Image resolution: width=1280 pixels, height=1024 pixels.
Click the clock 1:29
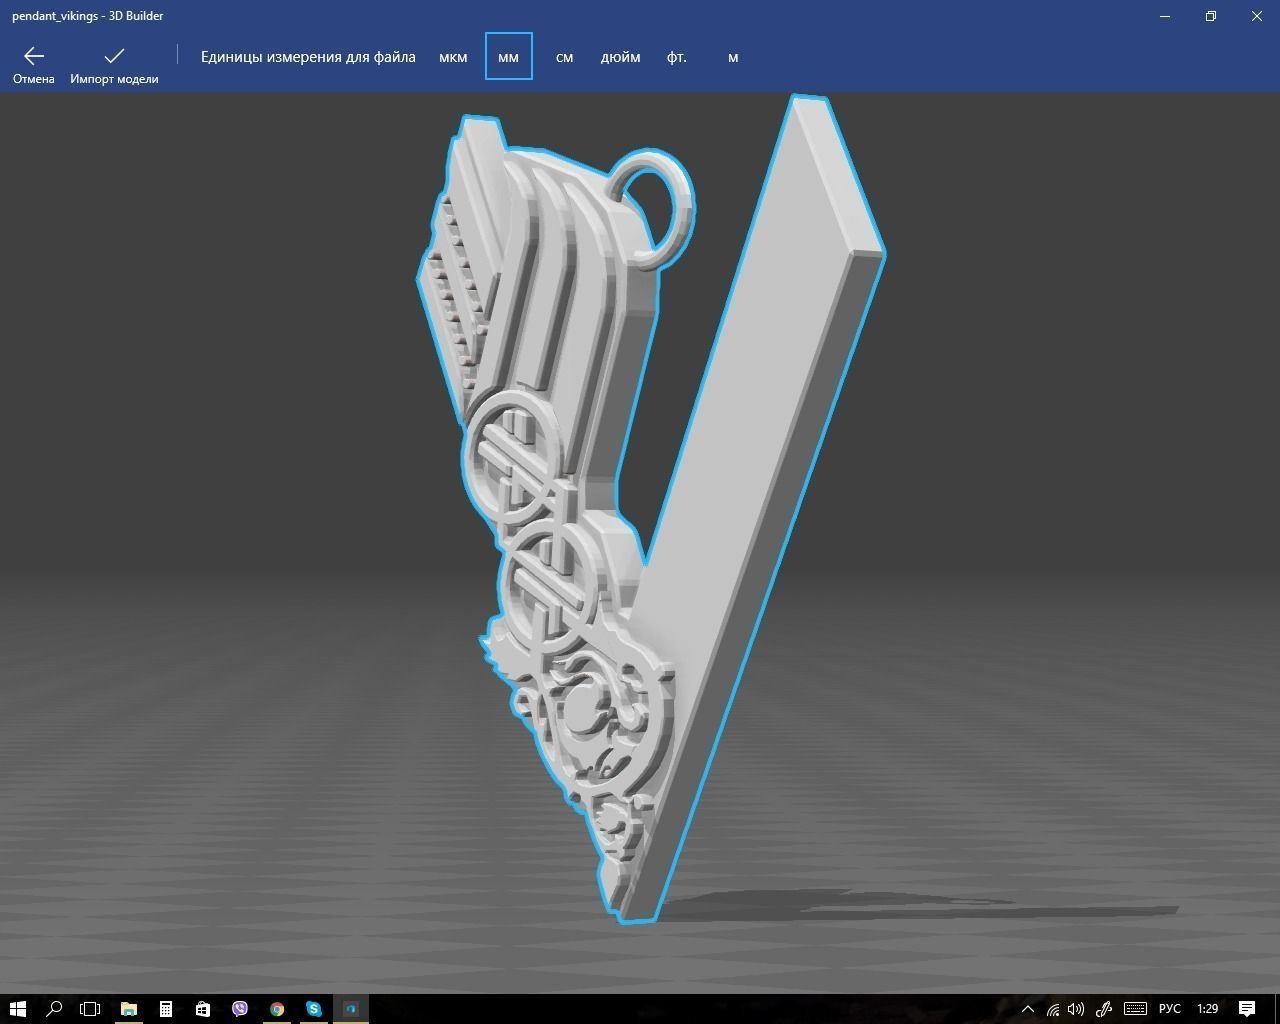coord(1207,1008)
